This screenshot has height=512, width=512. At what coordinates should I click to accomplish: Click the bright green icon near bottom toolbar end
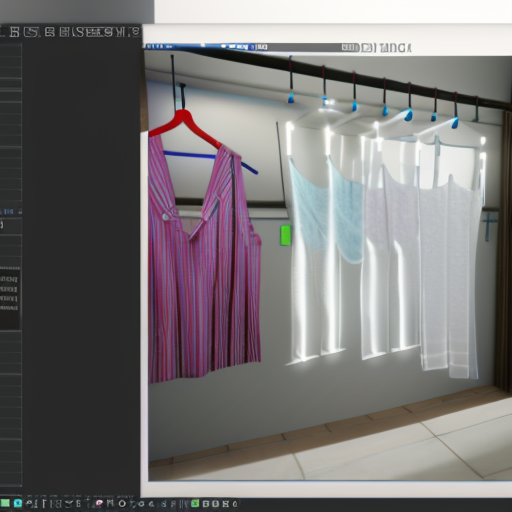195,503
